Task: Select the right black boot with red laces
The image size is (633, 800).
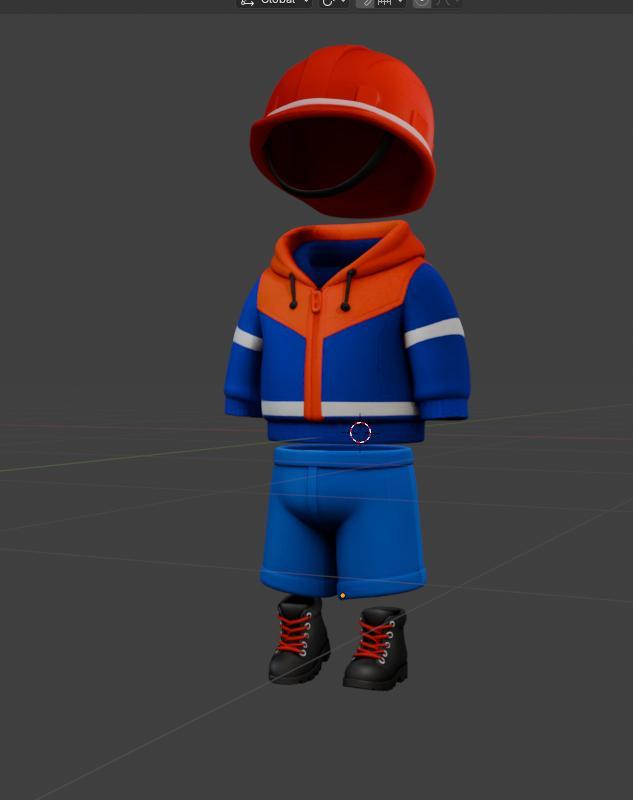Action: [x=376, y=648]
